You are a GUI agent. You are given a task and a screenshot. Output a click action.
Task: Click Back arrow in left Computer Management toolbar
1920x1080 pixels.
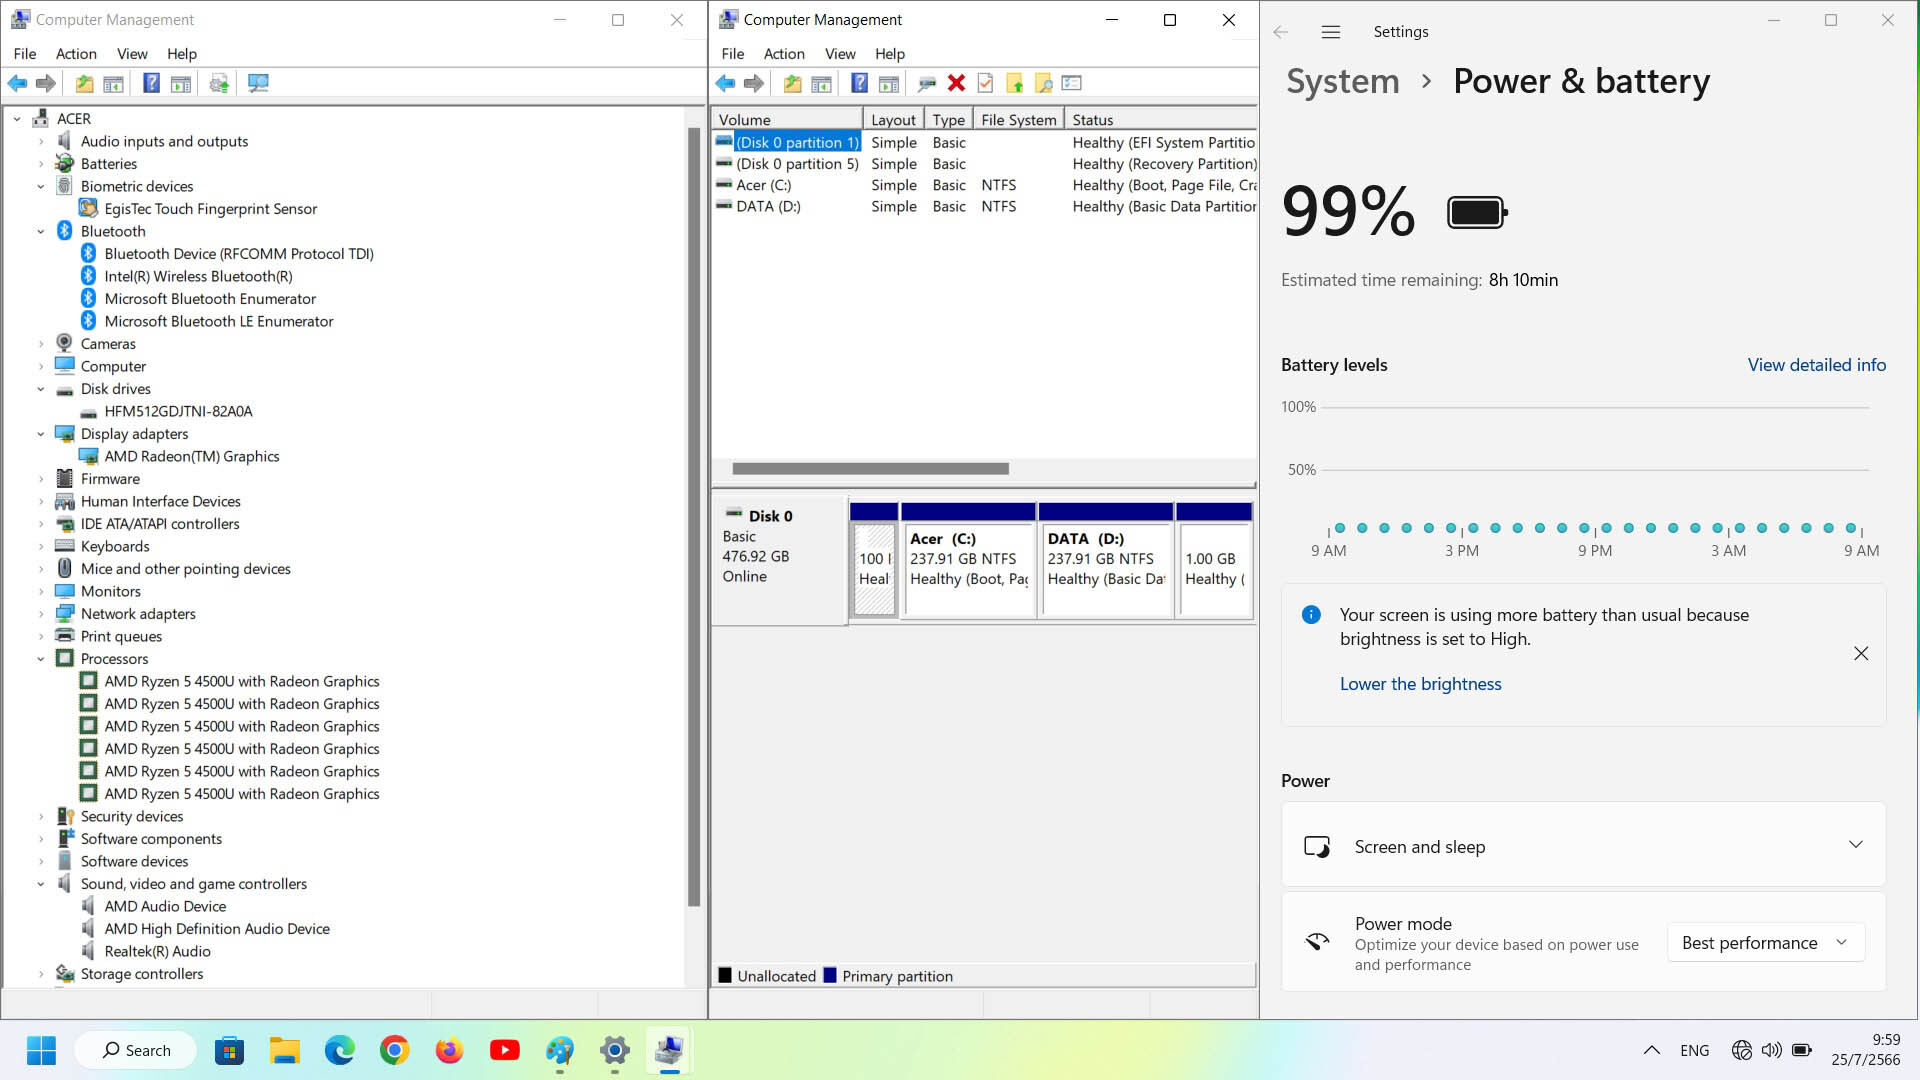click(17, 84)
